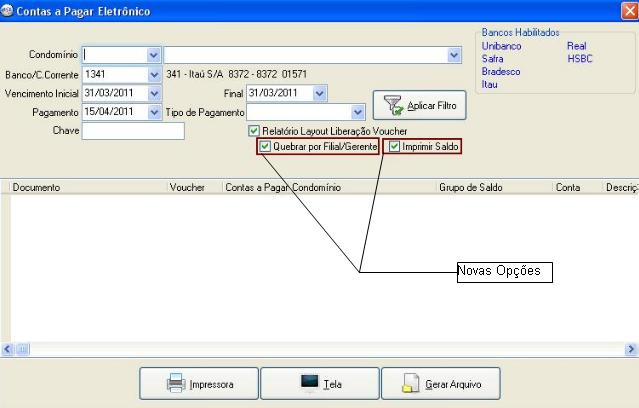Click the Impressora printer button
The width and height of the screenshot is (639, 408).
tap(198, 383)
